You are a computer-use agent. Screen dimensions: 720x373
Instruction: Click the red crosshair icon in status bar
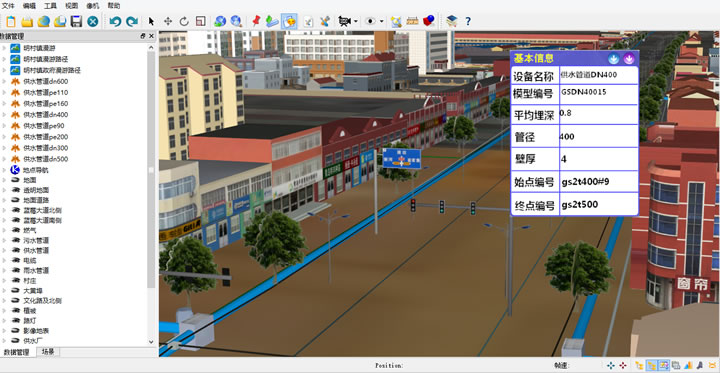(x=623, y=366)
